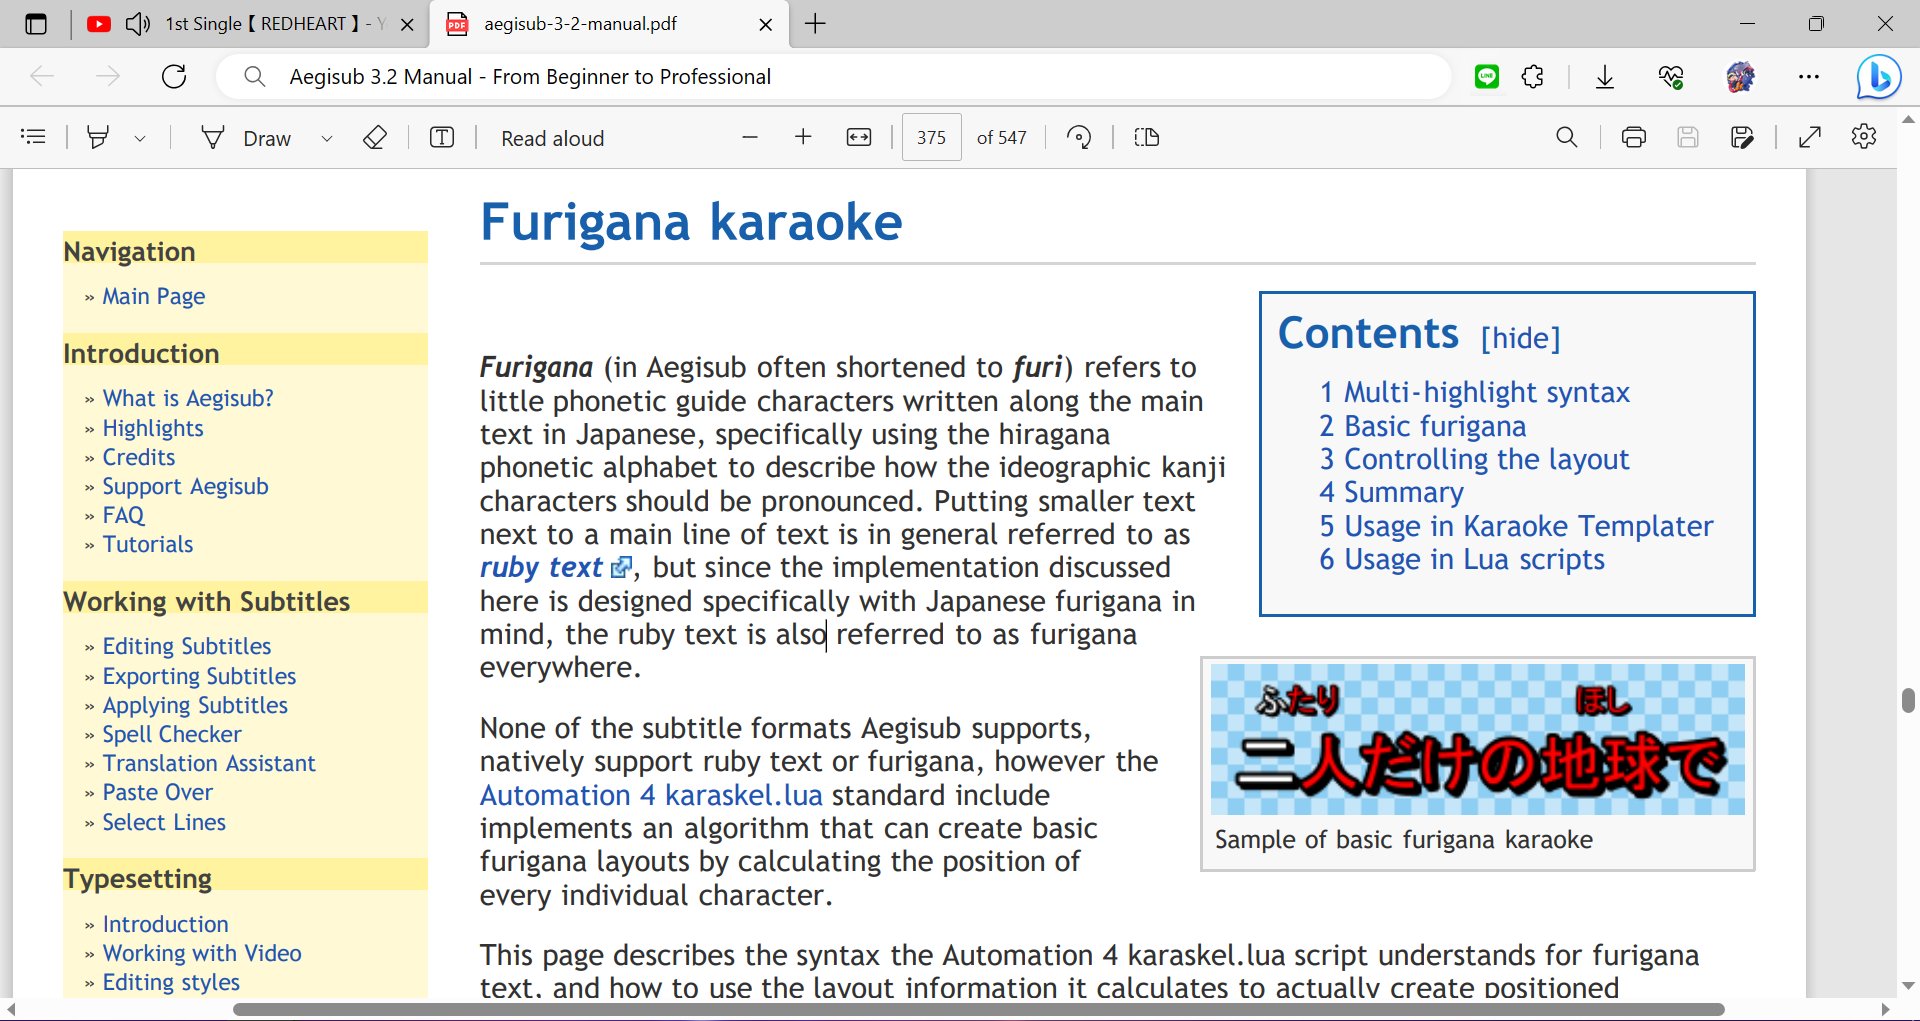Image resolution: width=1920 pixels, height=1021 pixels.
Task: Open the document table of contents panel
Action: [33, 137]
